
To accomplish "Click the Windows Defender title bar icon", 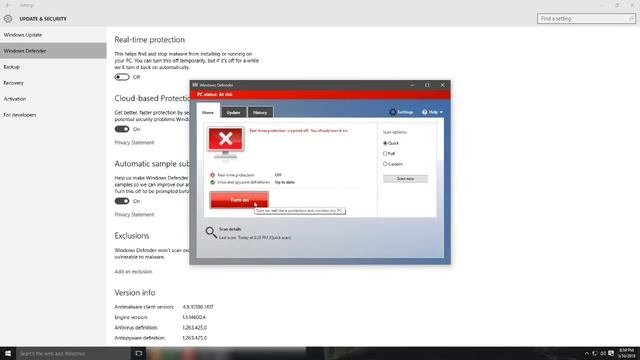I will pyautogui.click(x=195, y=85).
